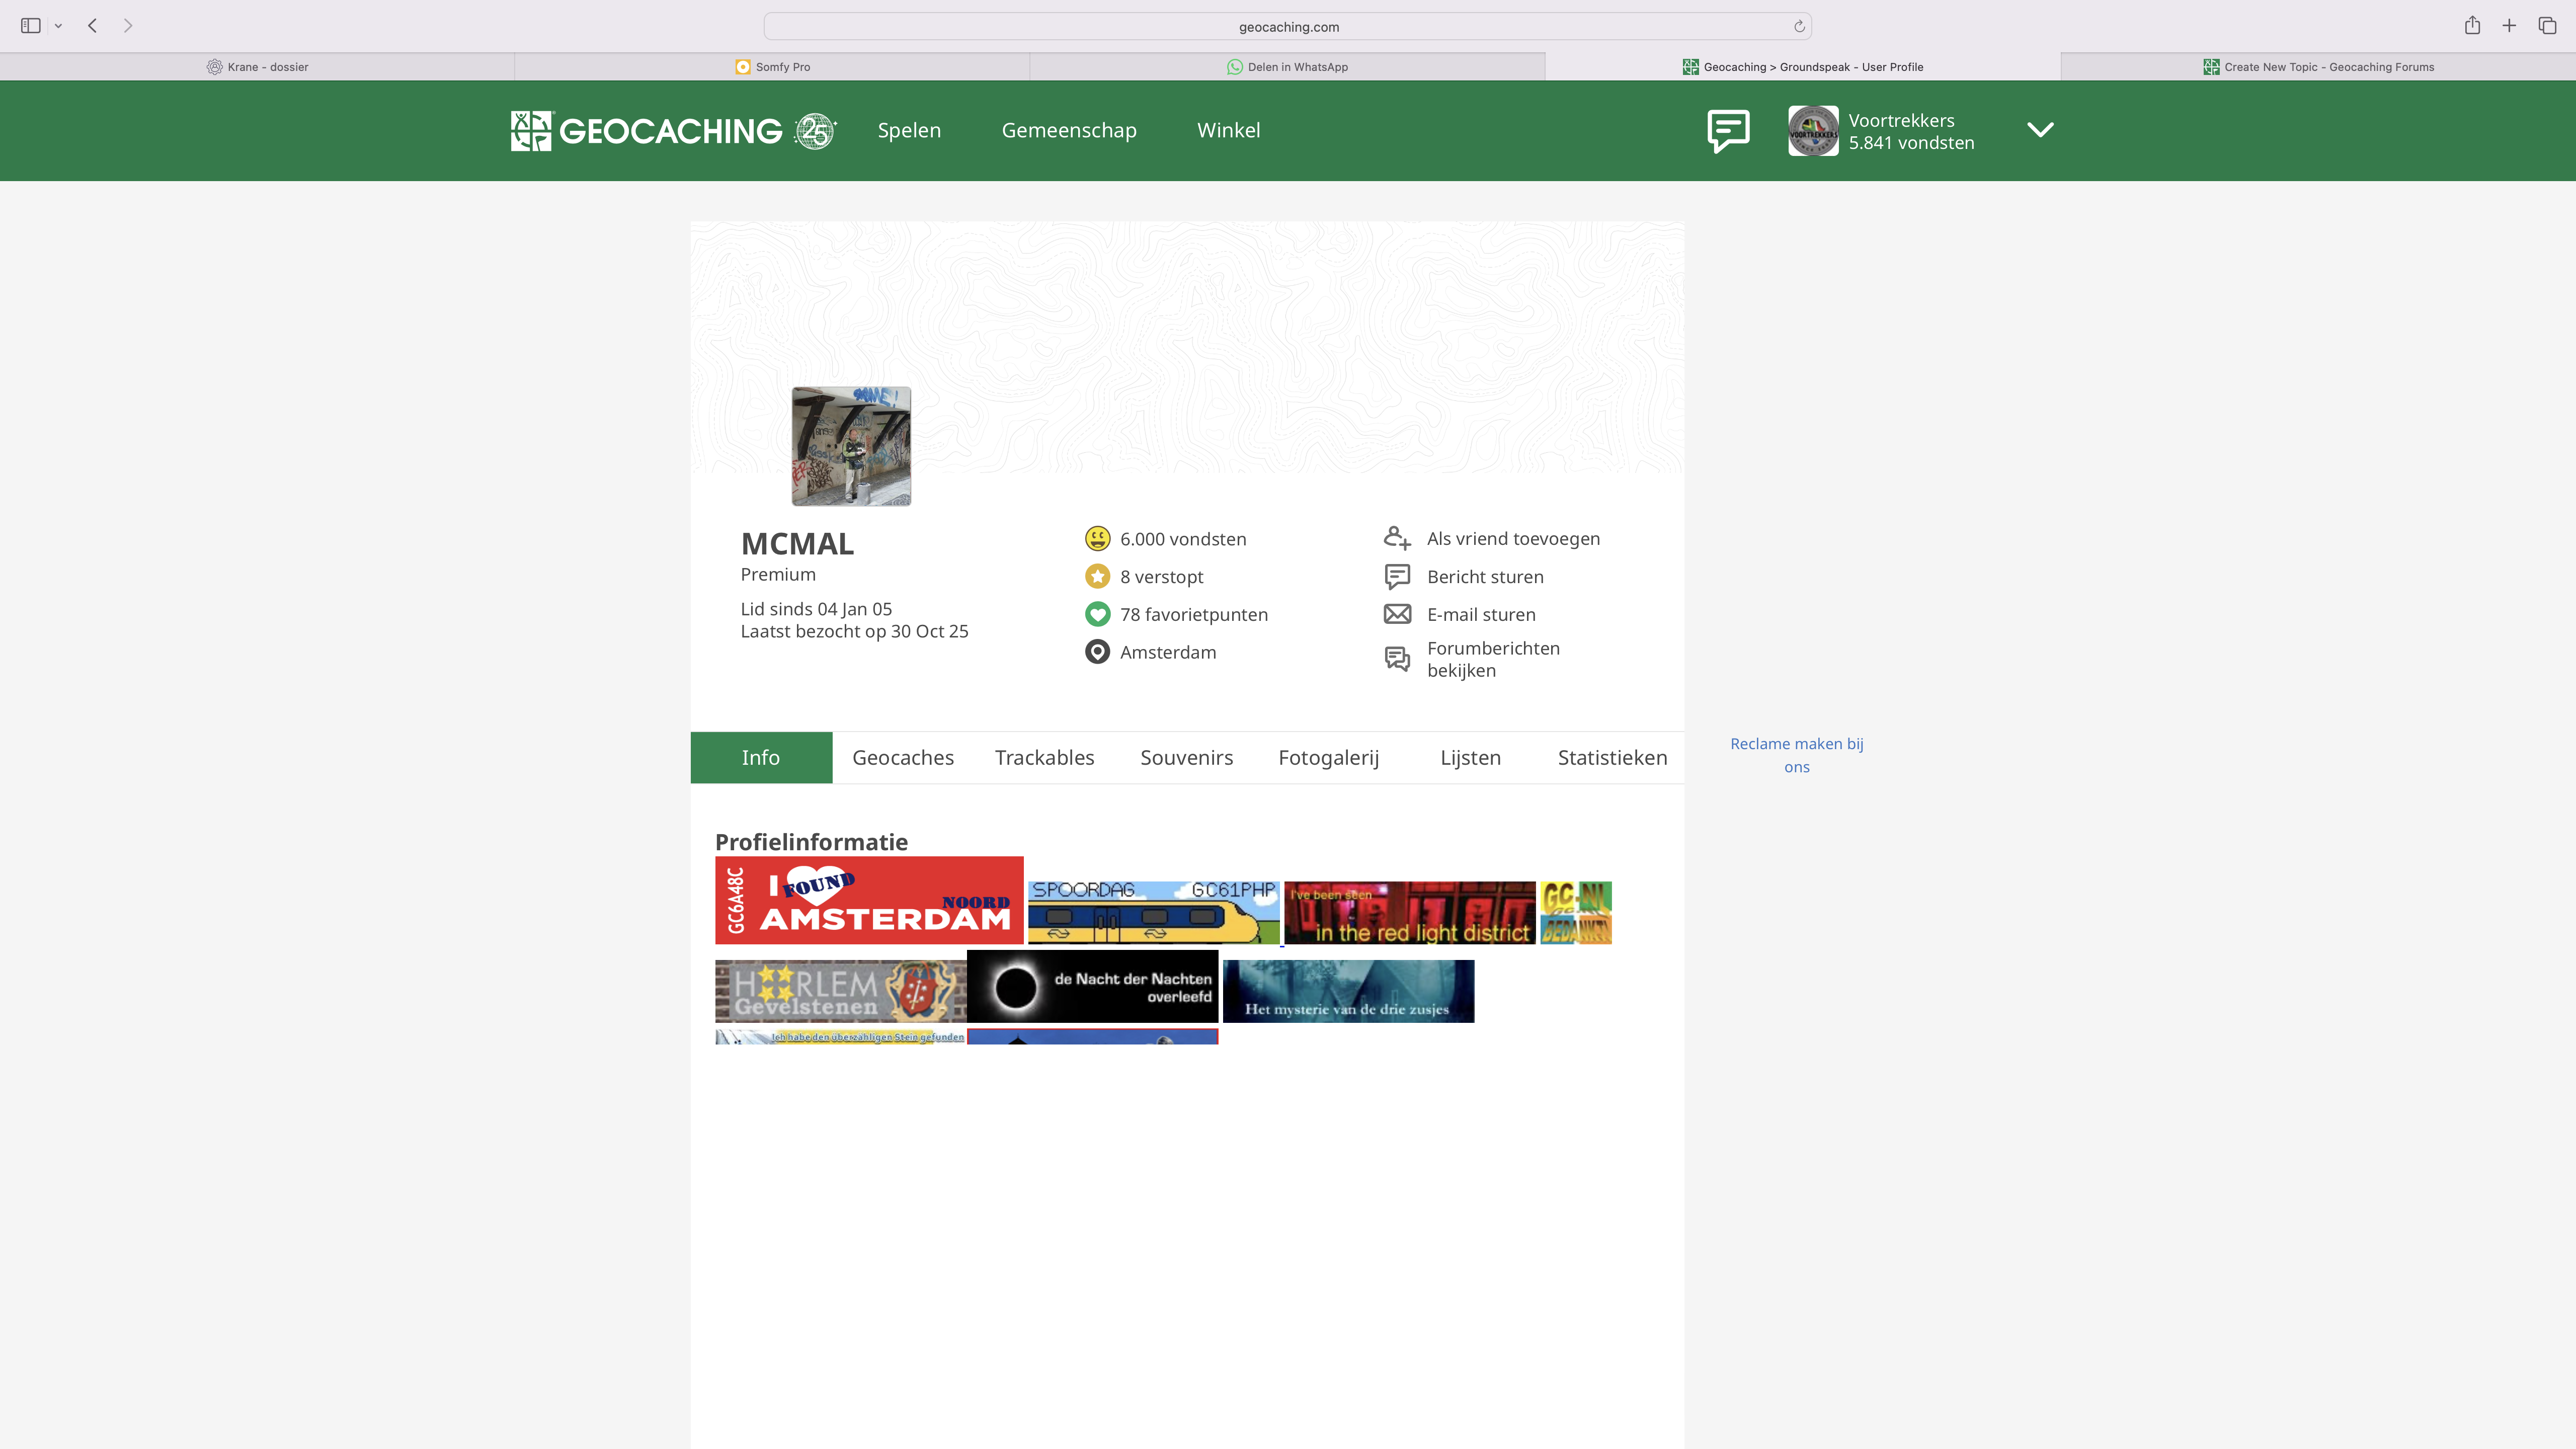Click Reclame maken bij ons link
The width and height of the screenshot is (2576, 1449).
[1796, 755]
